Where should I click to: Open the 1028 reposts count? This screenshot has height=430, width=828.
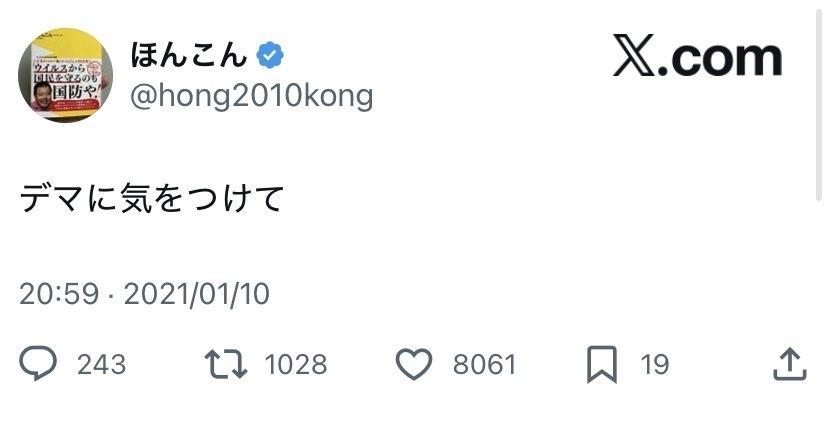tap(296, 365)
